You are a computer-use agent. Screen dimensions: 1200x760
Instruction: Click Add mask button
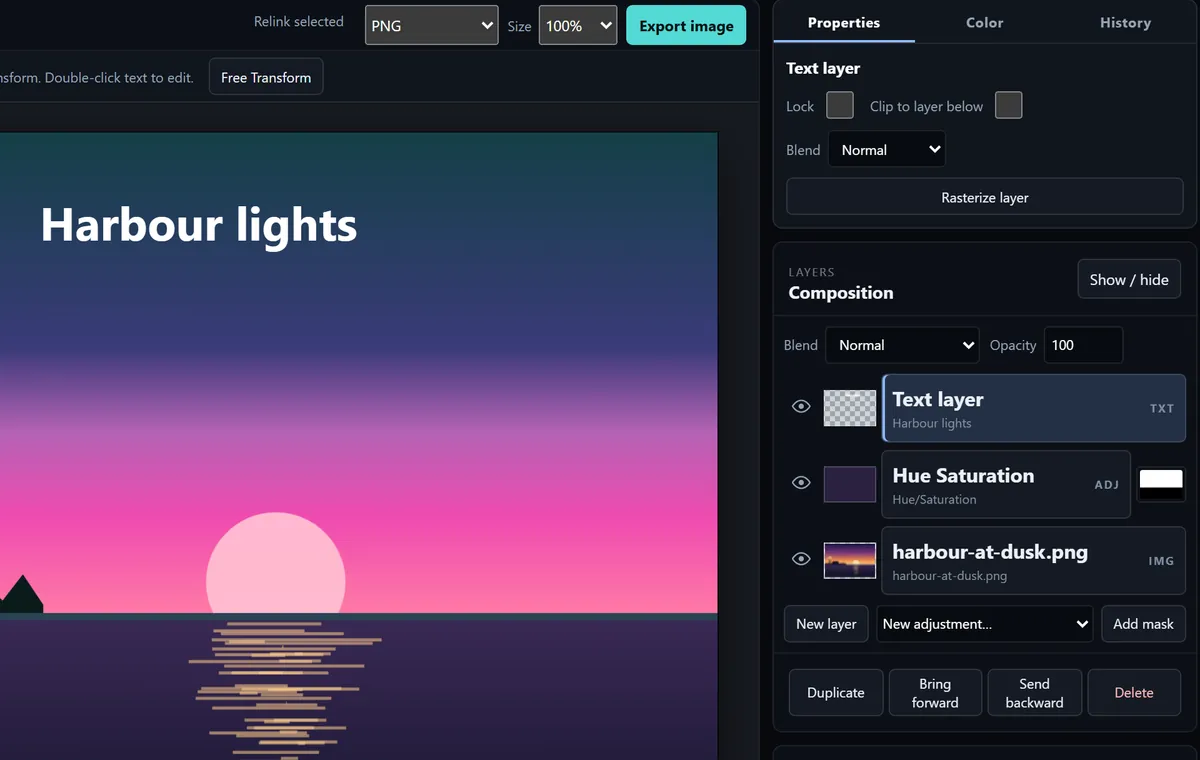pyautogui.click(x=1143, y=624)
